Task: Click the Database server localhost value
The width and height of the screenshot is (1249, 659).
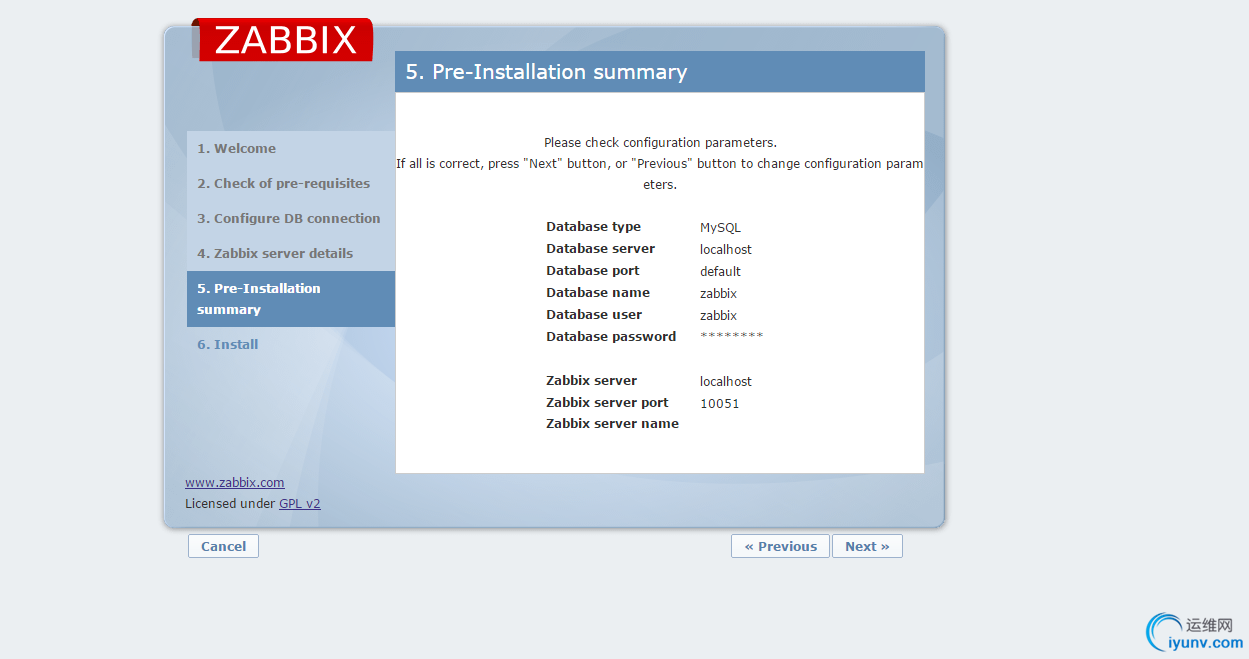Action: [x=726, y=250]
